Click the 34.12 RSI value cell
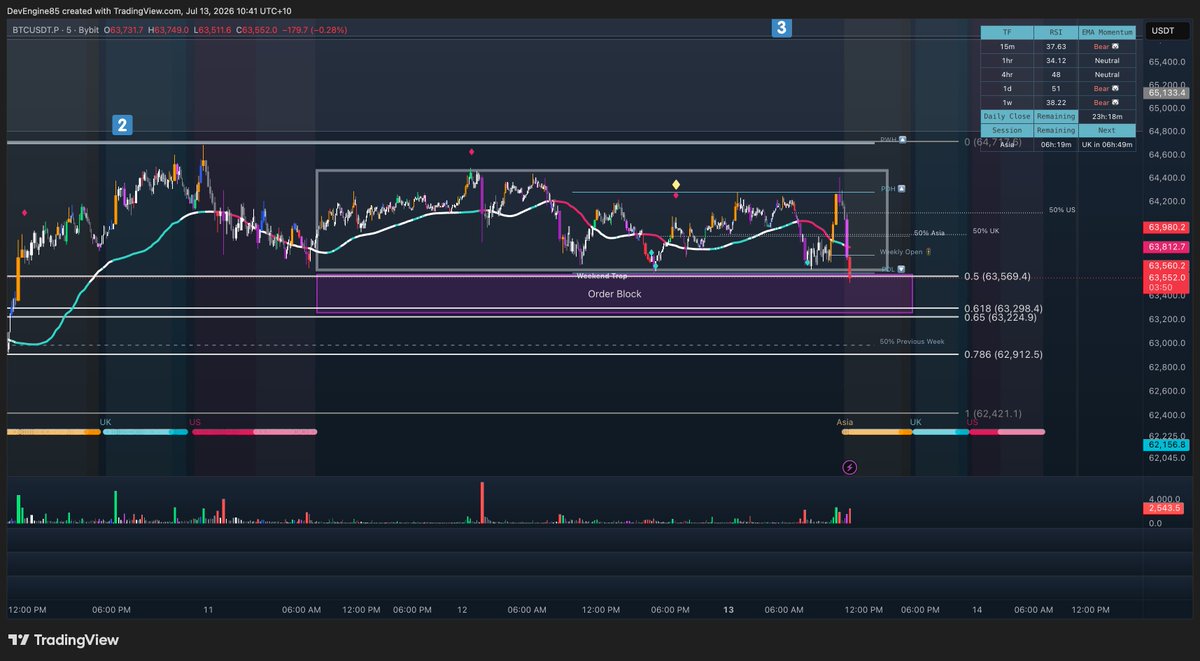Image resolution: width=1200 pixels, height=661 pixels. 1056,60
